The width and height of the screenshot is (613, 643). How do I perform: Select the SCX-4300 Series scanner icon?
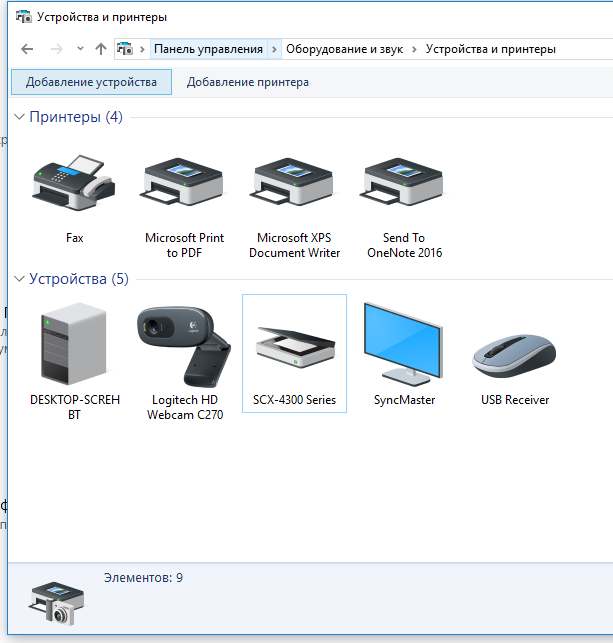click(x=295, y=347)
